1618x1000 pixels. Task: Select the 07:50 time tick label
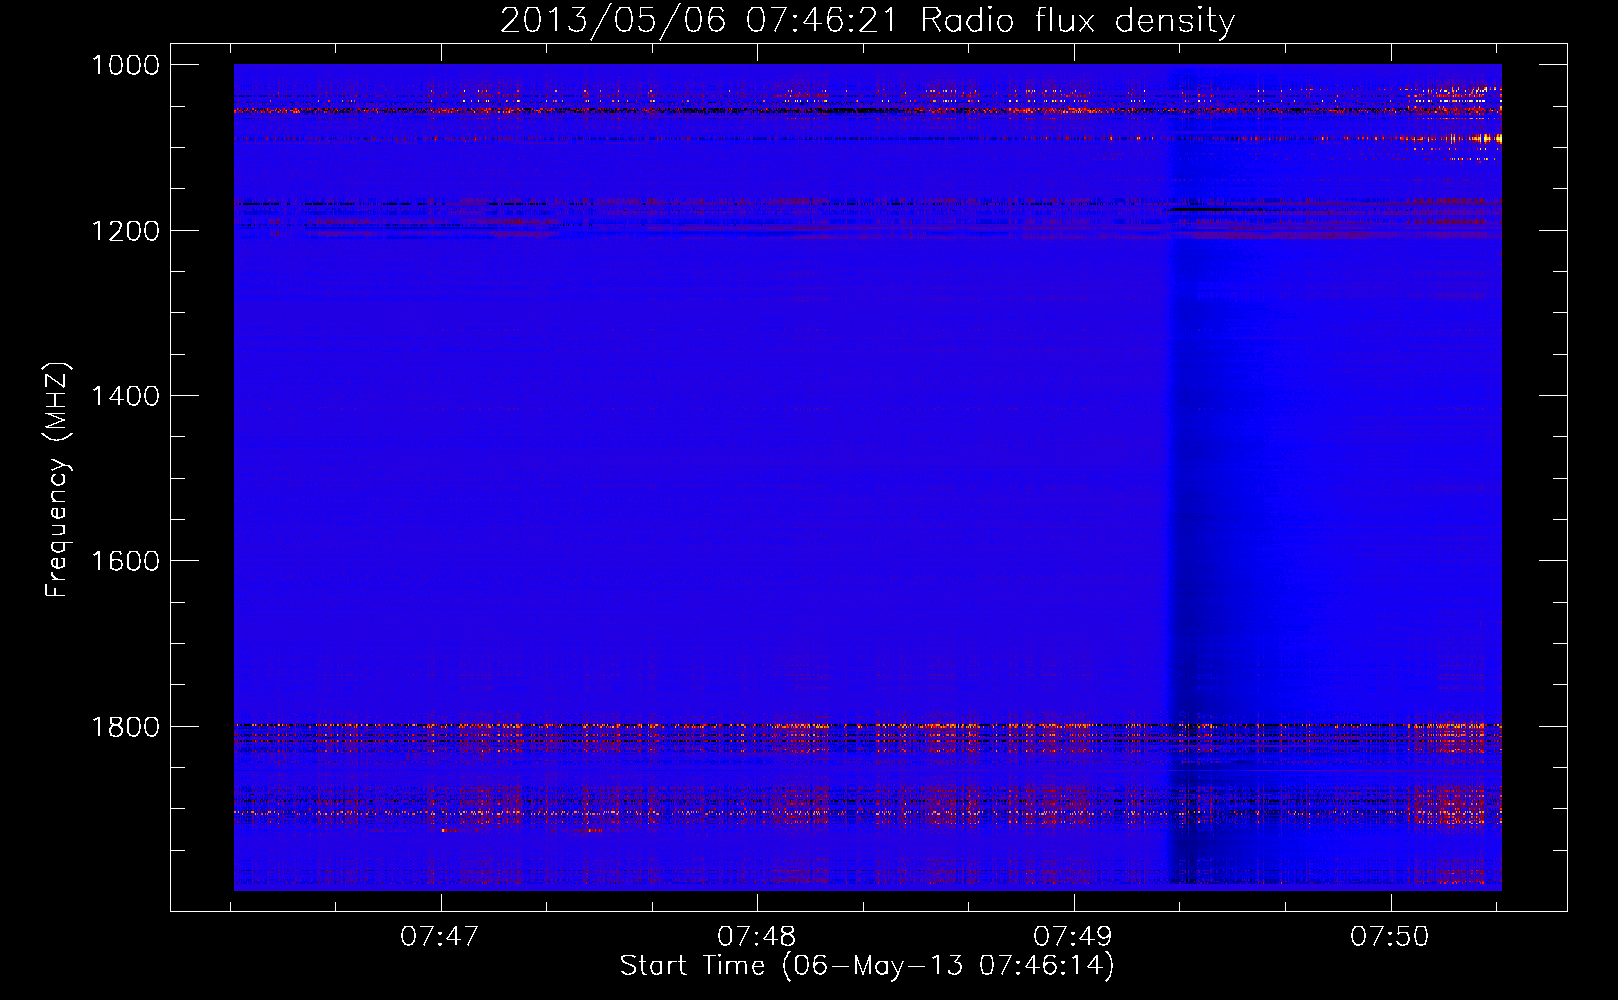[x=1390, y=937]
